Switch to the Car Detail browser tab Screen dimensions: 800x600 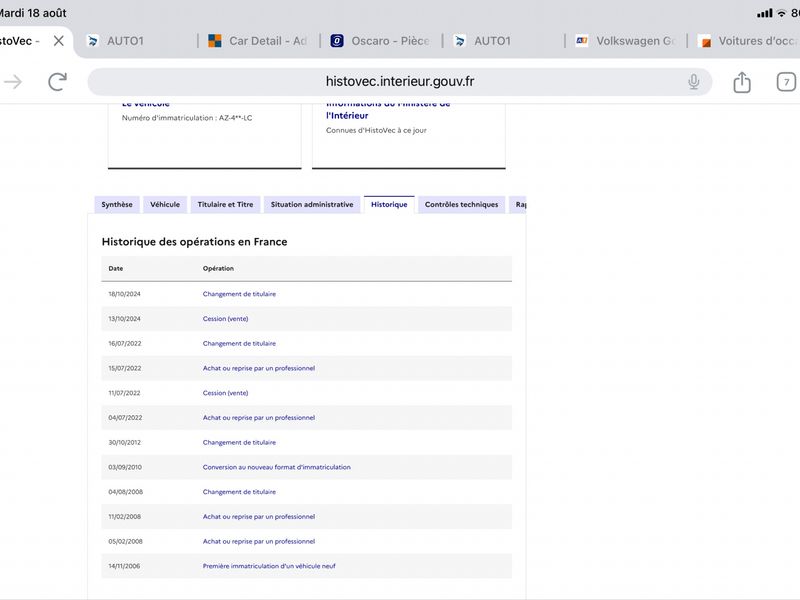(x=259, y=41)
